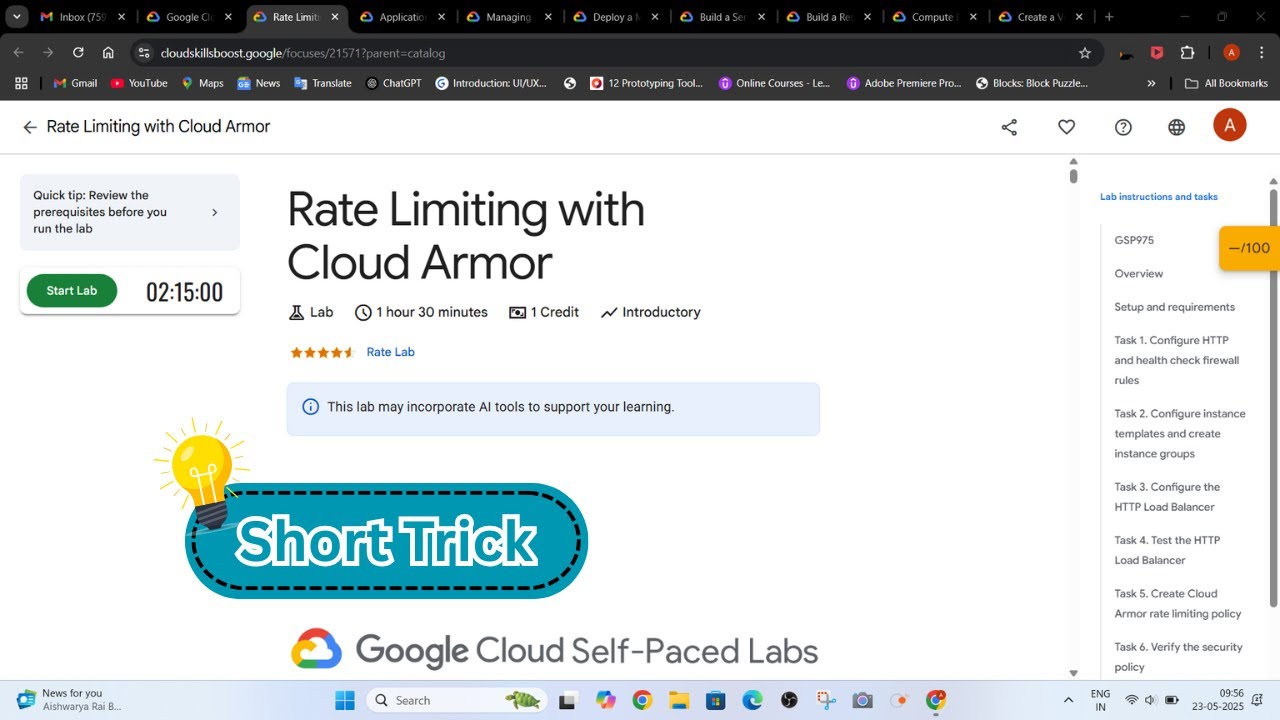Click the browser home button
Image resolution: width=1280 pixels, height=720 pixels.
(x=108, y=52)
